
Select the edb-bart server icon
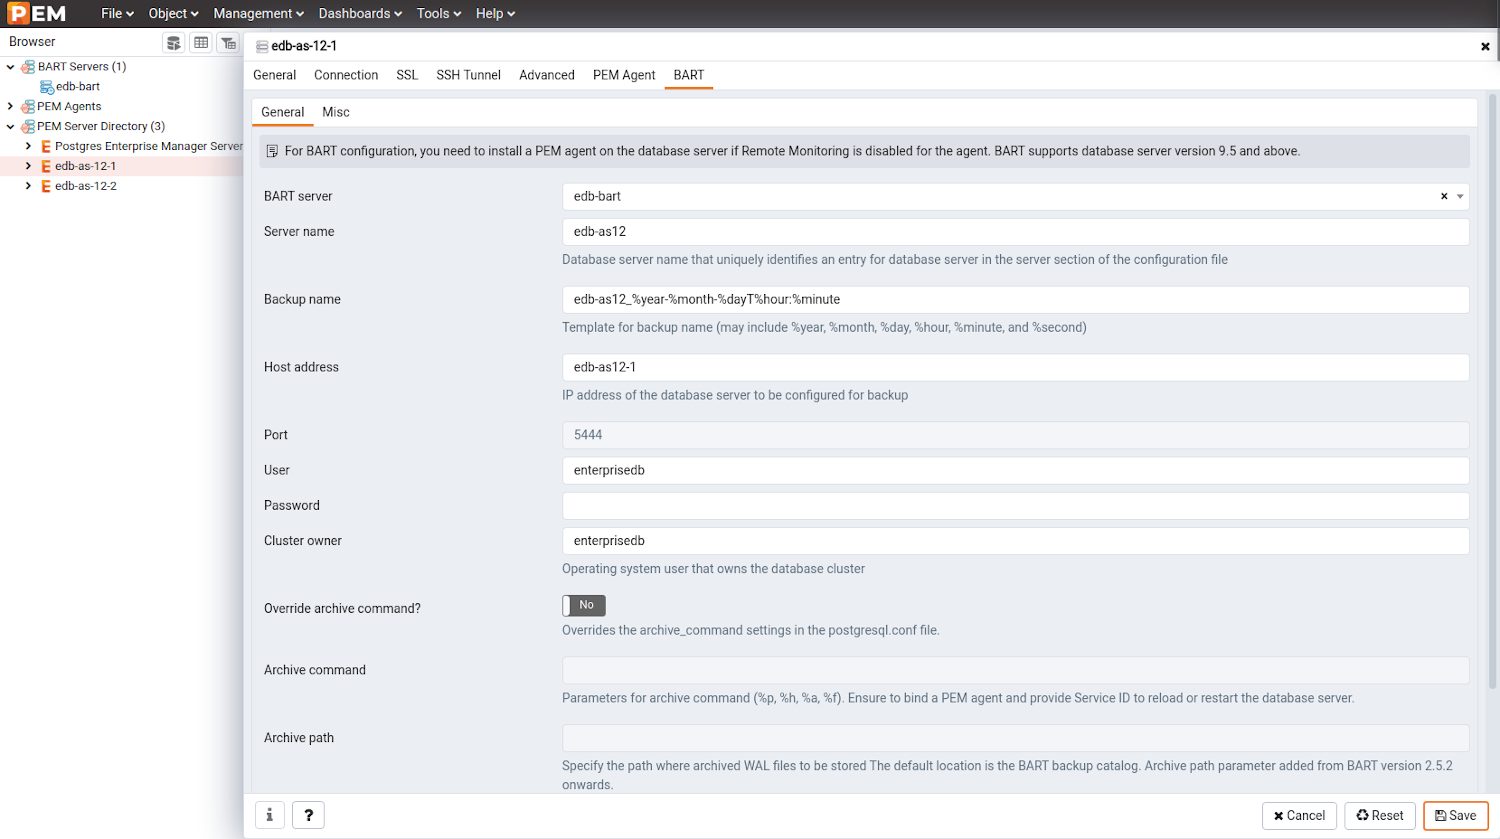pyautogui.click(x=47, y=87)
